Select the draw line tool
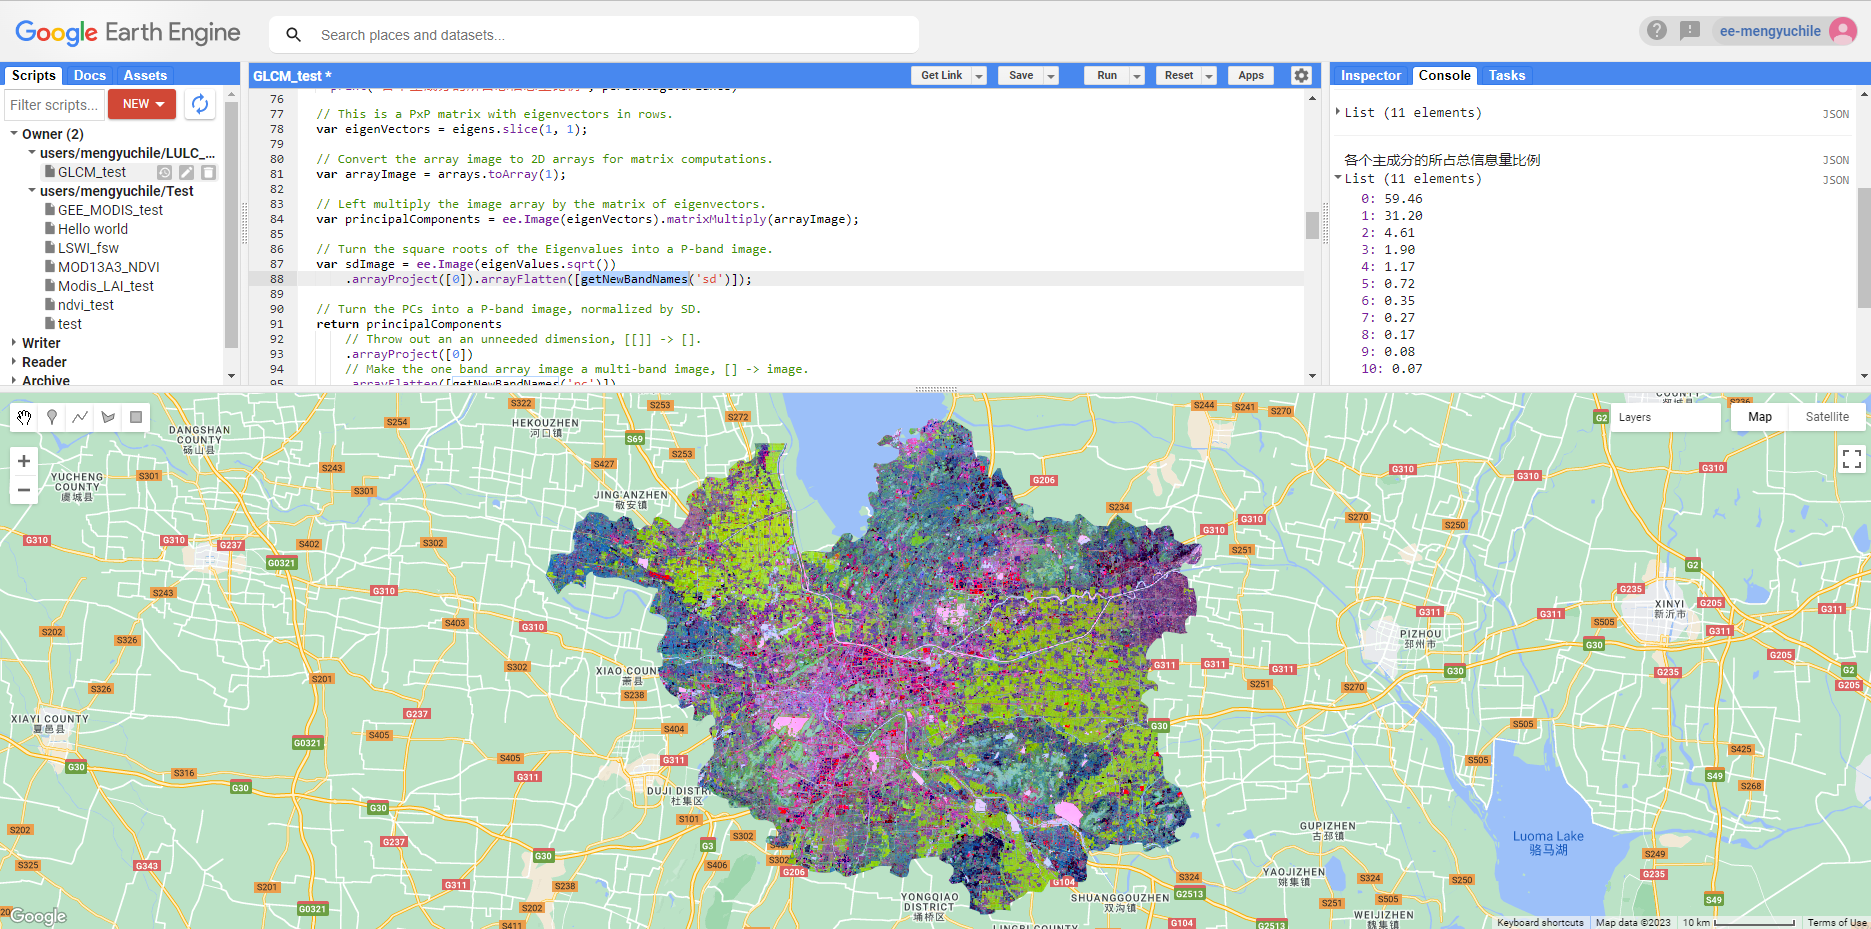Viewport: 1871px width, 929px height. point(80,417)
